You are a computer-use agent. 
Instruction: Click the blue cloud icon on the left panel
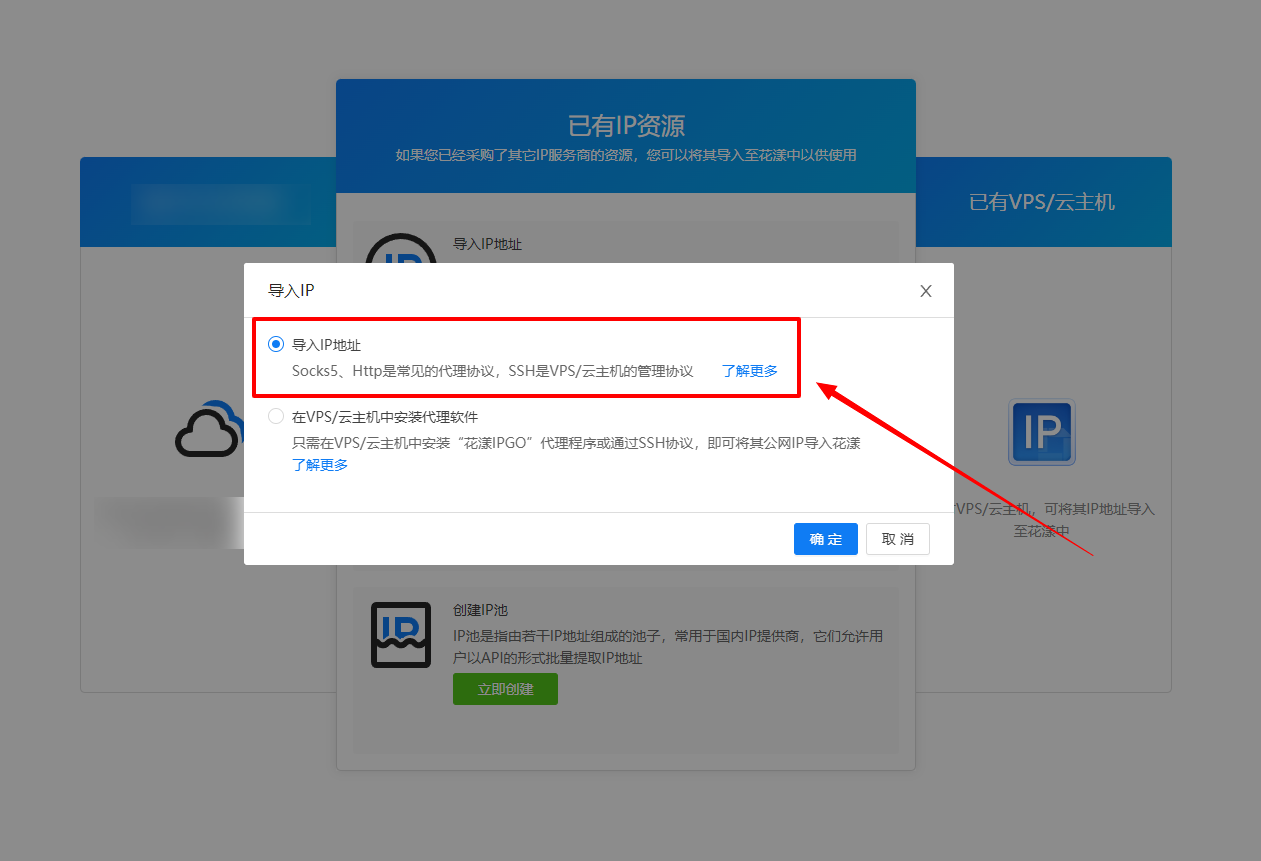pos(208,432)
